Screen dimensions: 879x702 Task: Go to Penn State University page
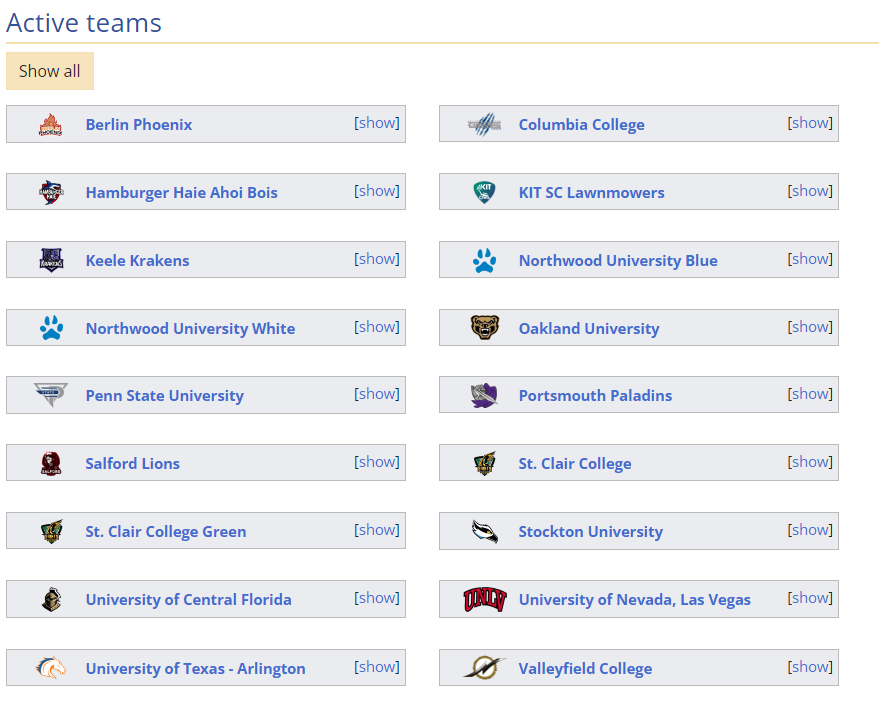tap(164, 395)
